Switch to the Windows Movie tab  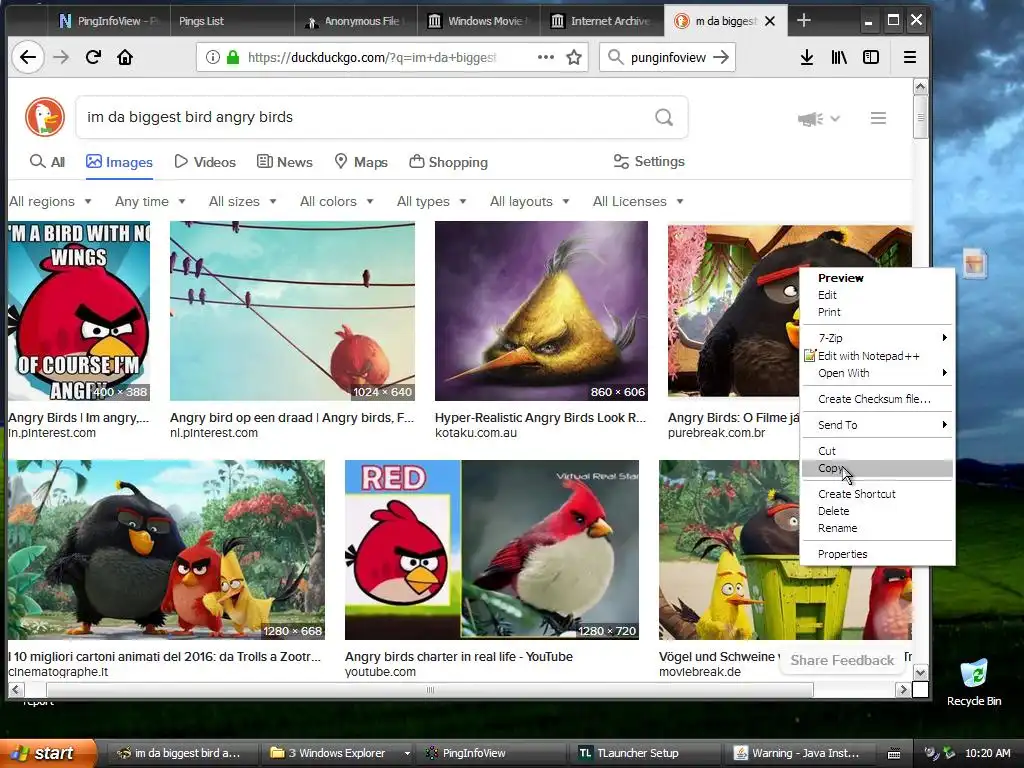pos(479,21)
